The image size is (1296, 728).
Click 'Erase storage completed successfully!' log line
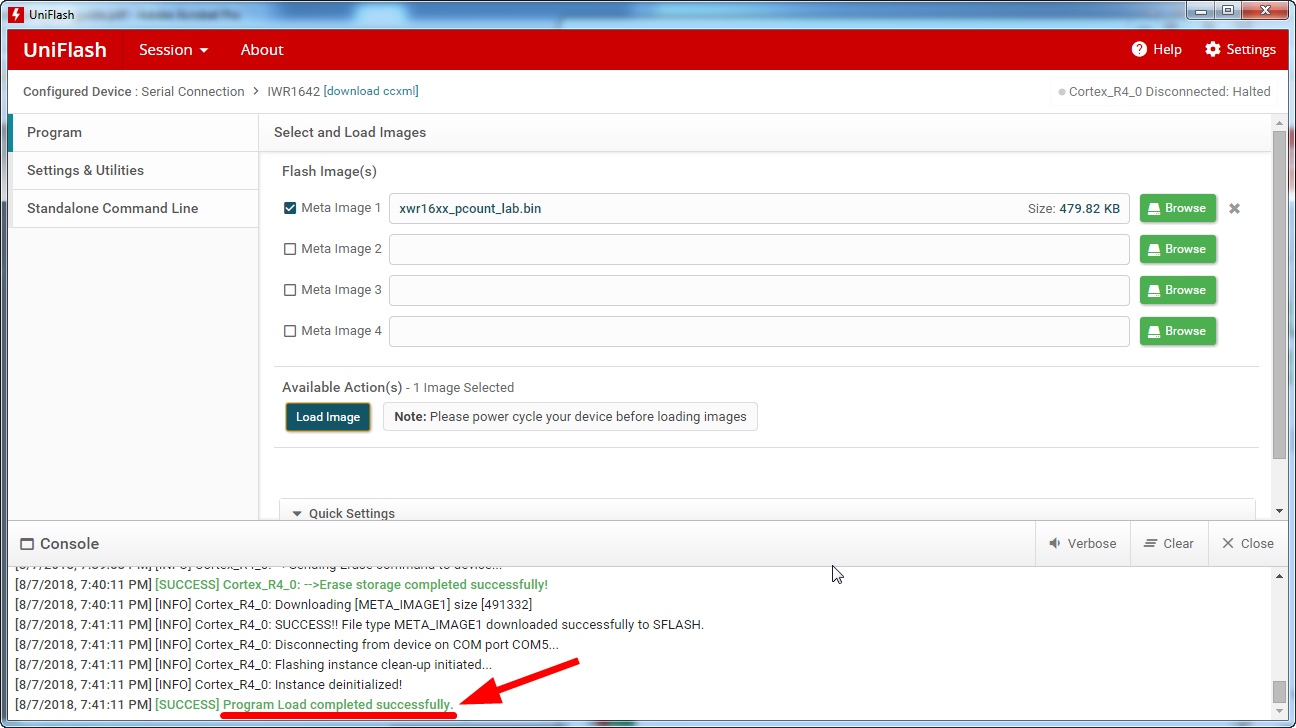(282, 584)
